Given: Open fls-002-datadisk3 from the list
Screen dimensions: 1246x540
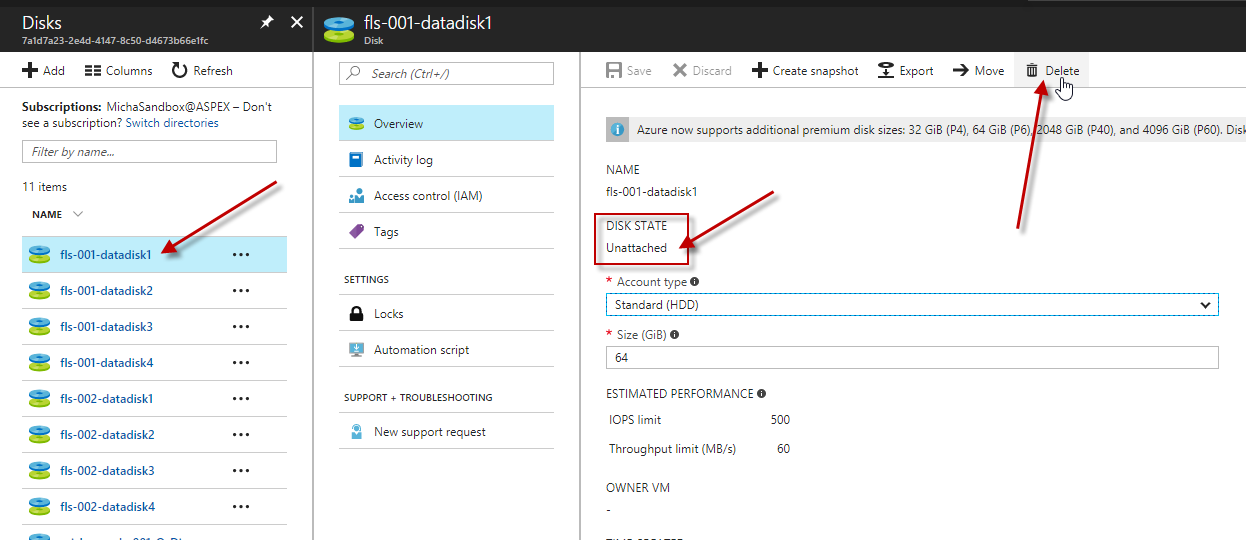Looking at the screenshot, I should 107,471.
